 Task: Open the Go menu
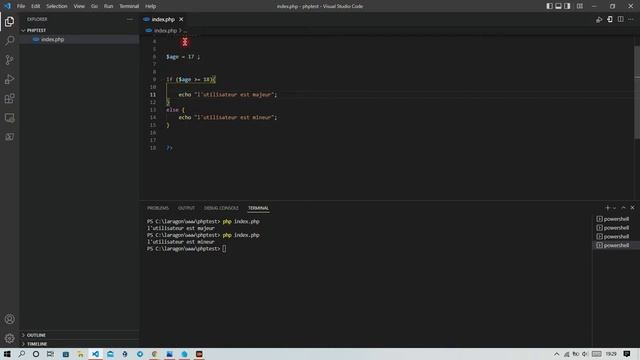(x=94, y=6)
